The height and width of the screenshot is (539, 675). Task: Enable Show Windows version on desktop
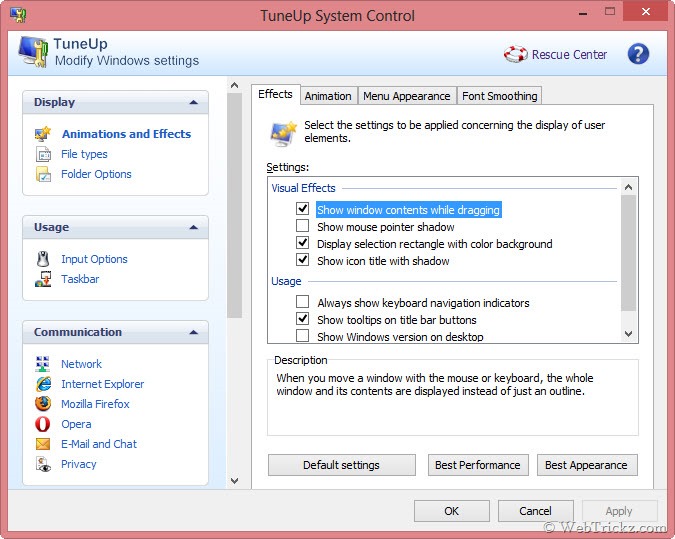pyautogui.click(x=303, y=335)
